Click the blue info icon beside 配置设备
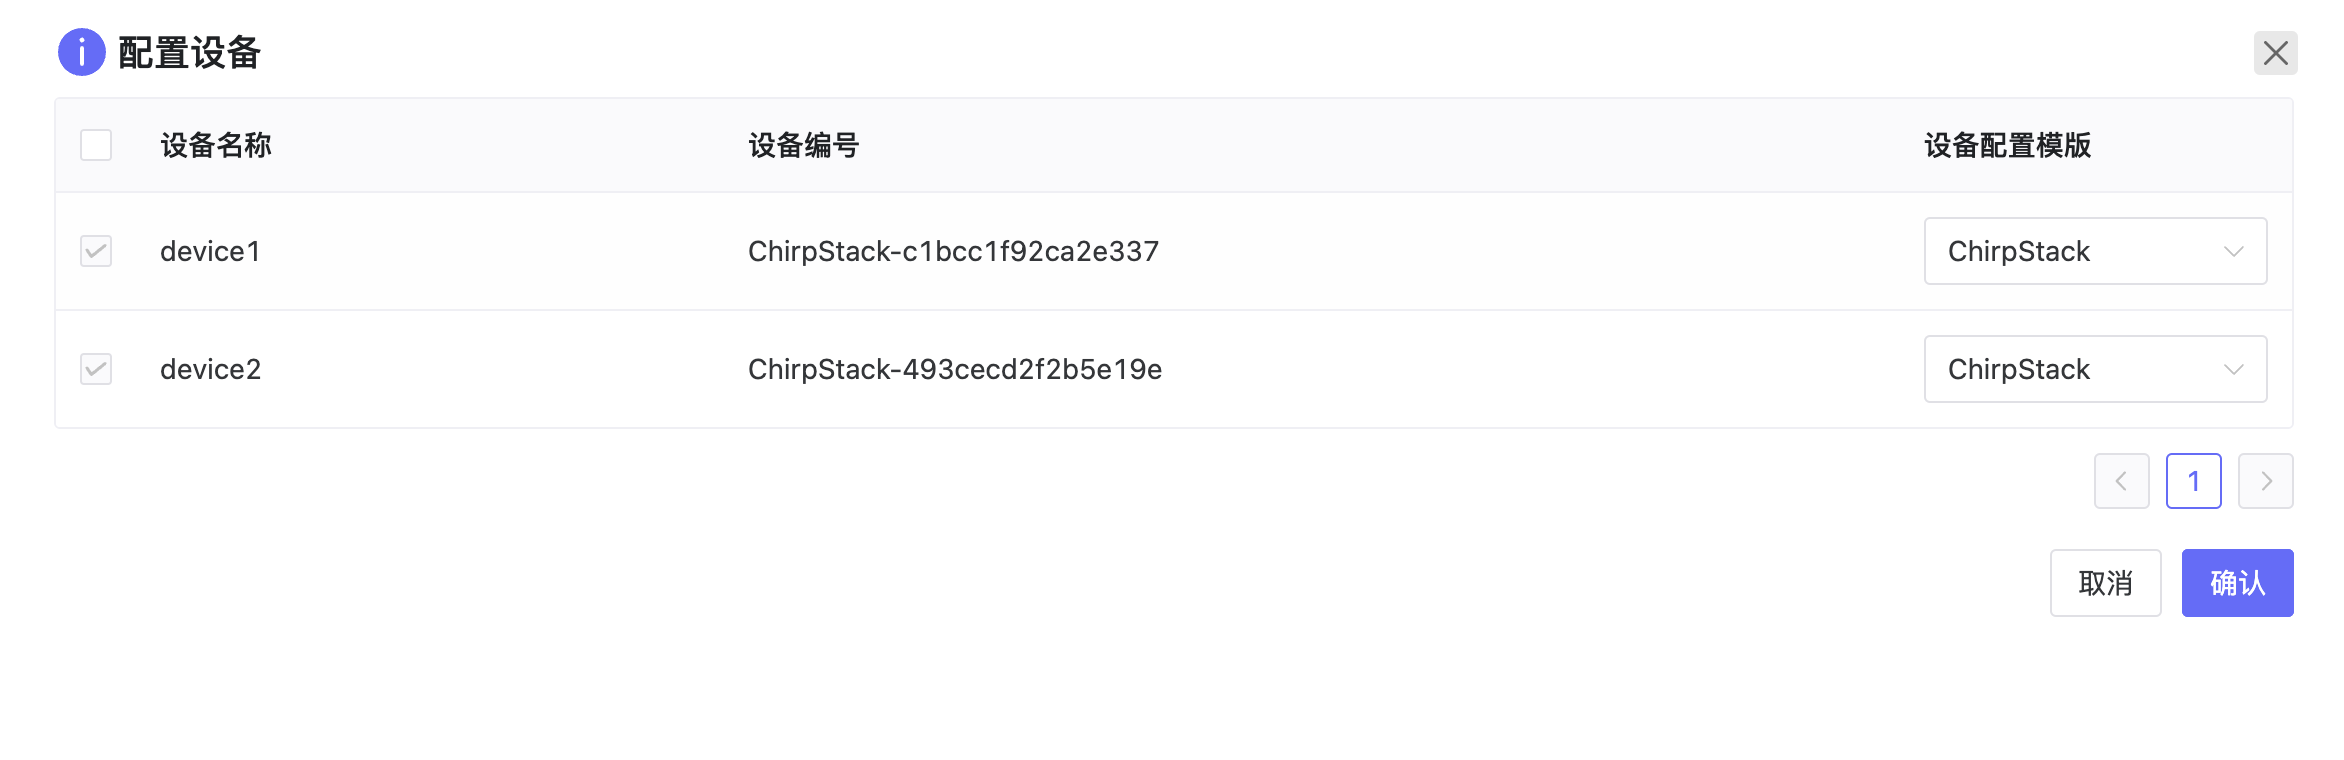Image resolution: width=2344 pixels, height=760 pixels. [81, 52]
